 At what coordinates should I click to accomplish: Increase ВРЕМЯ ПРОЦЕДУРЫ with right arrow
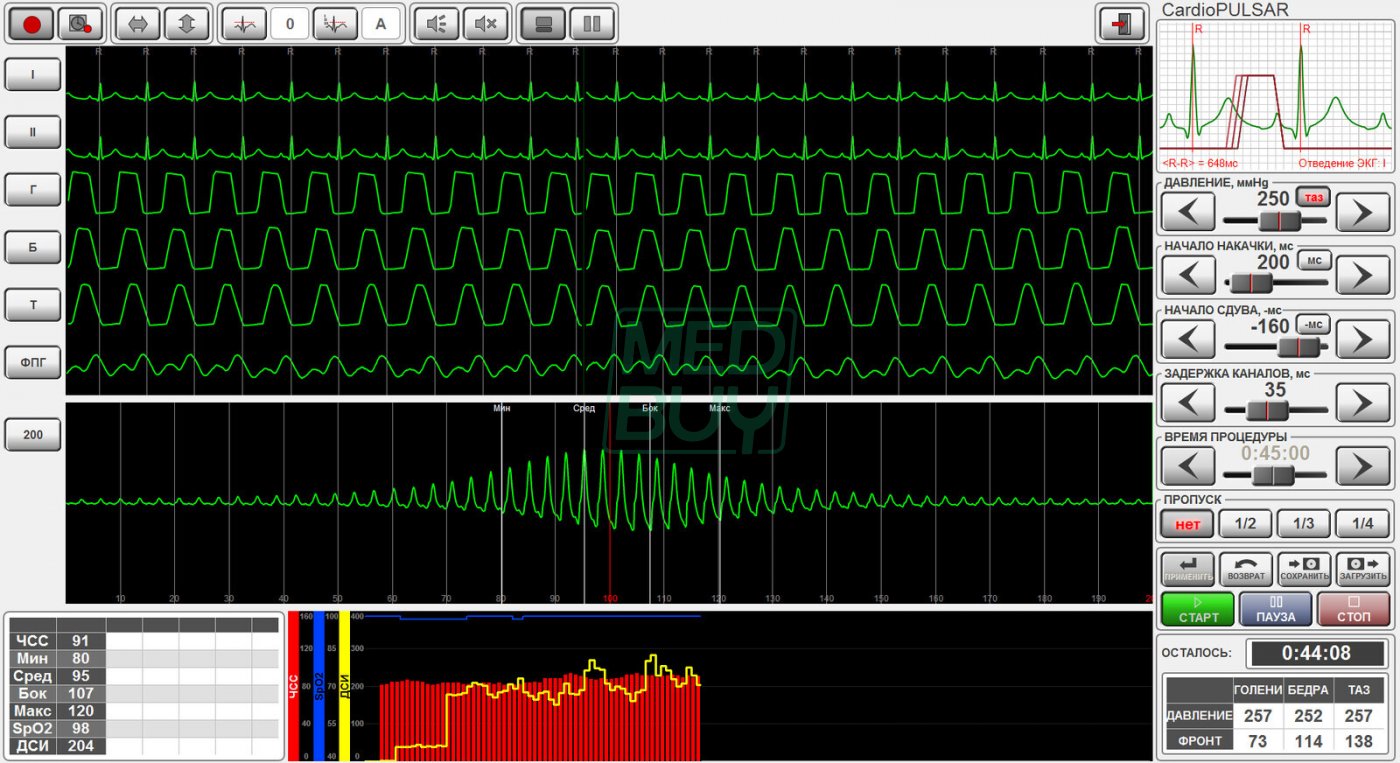1364,466
